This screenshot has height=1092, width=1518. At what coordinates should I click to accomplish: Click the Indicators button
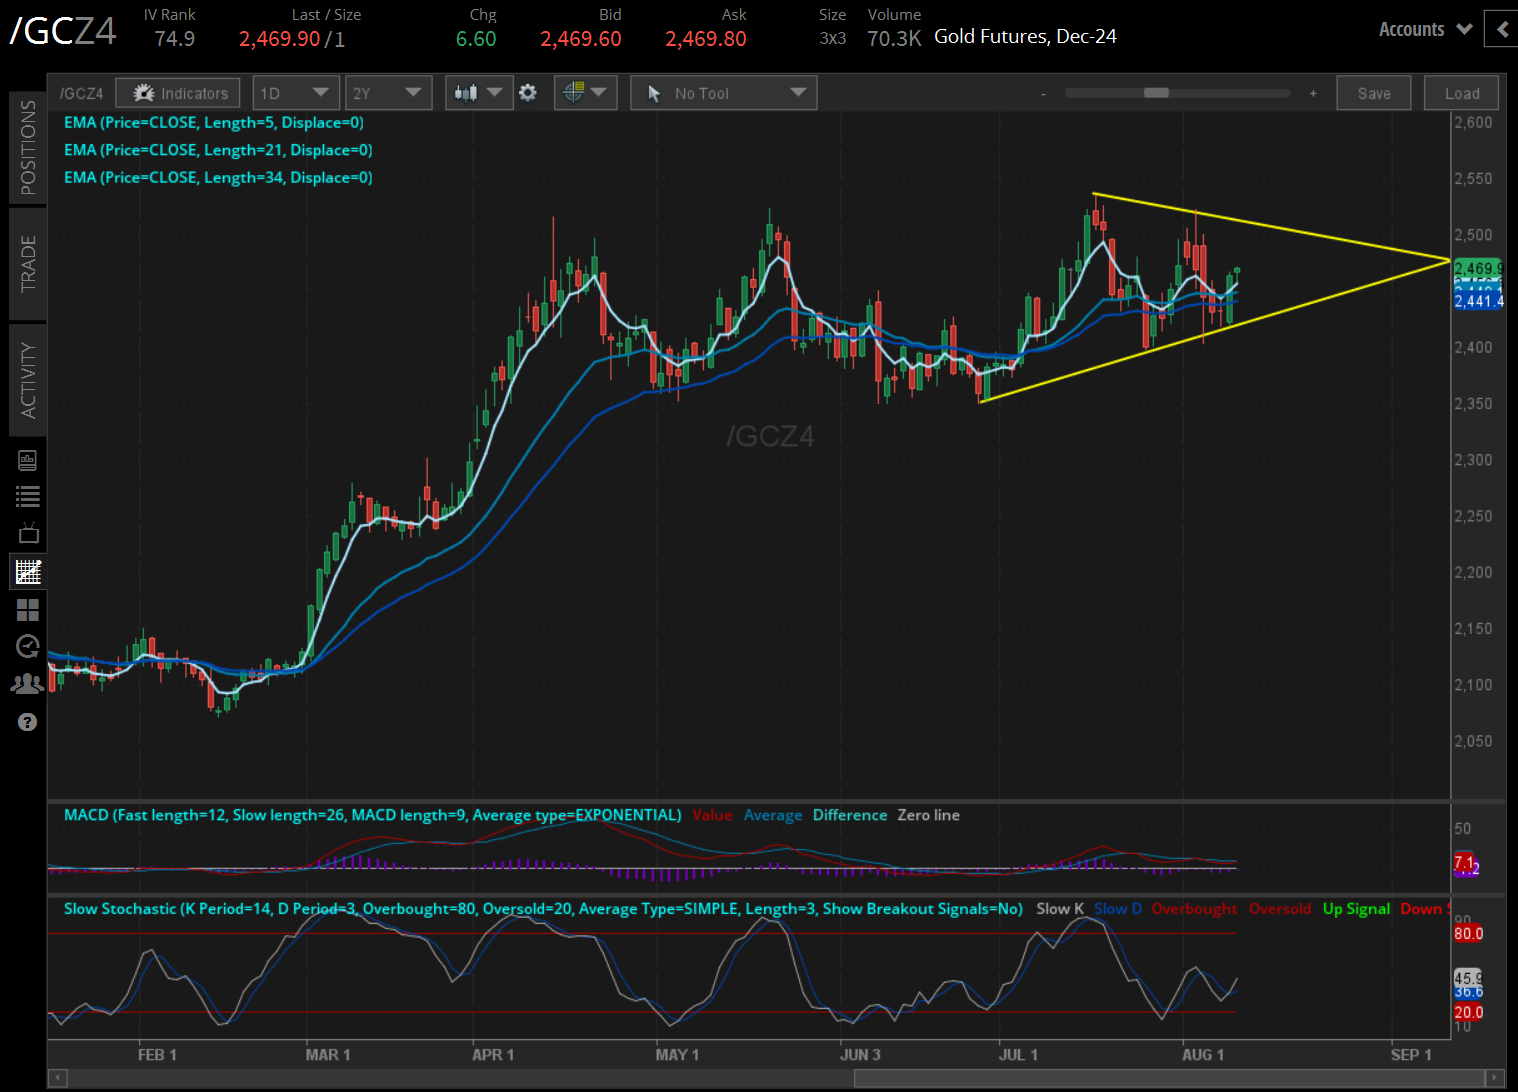pyautogui.click(x=178, y=93)
